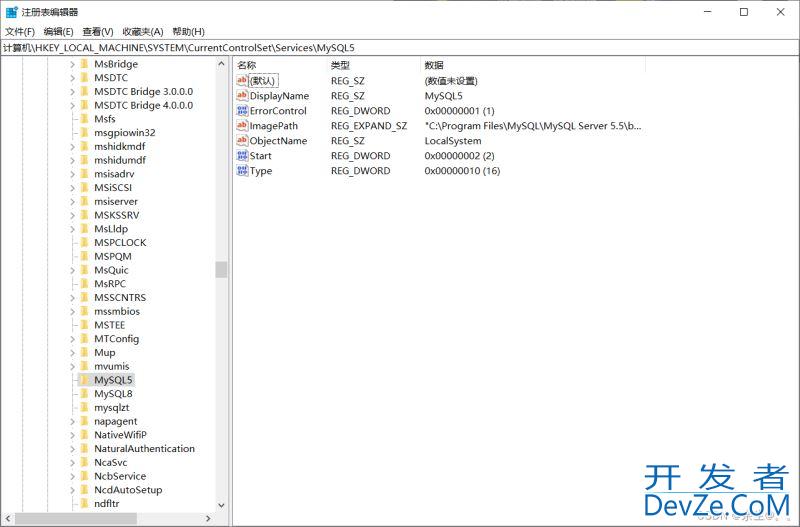Screen dimensions: 800x527
Task: Expand the MSDTC tree node
Action: tap(72, 78)
